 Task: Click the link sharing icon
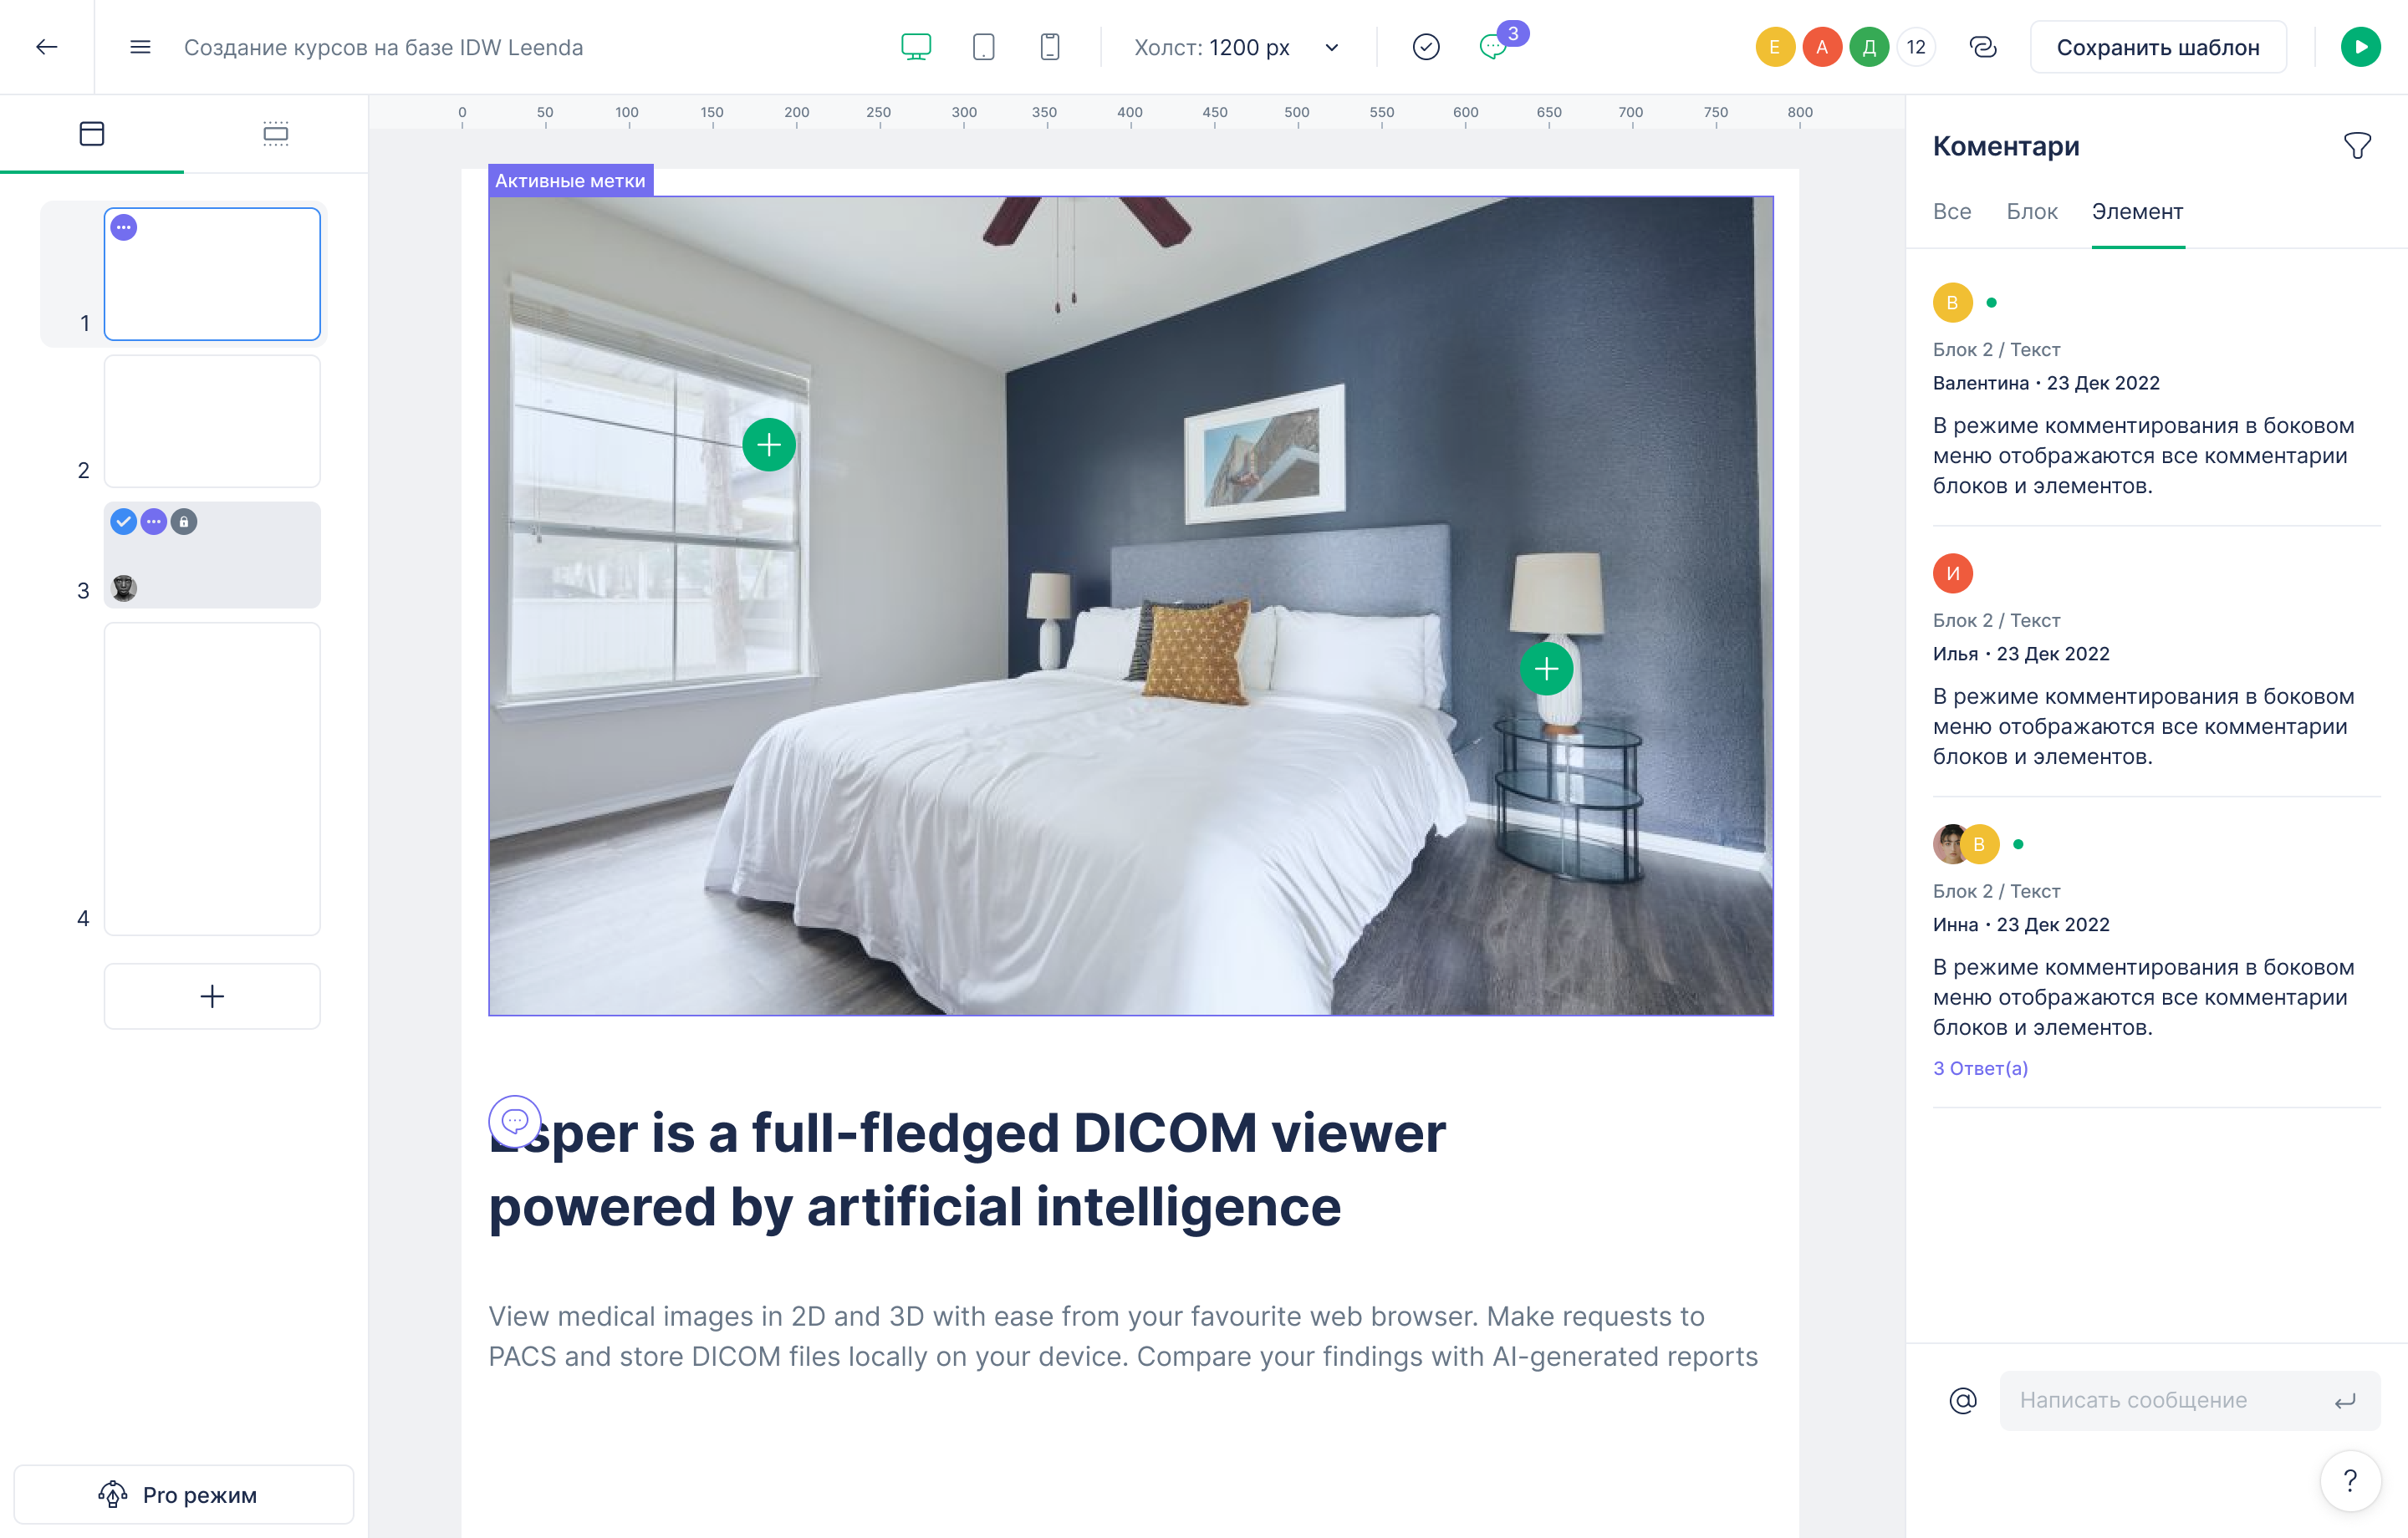(1982, 47)
